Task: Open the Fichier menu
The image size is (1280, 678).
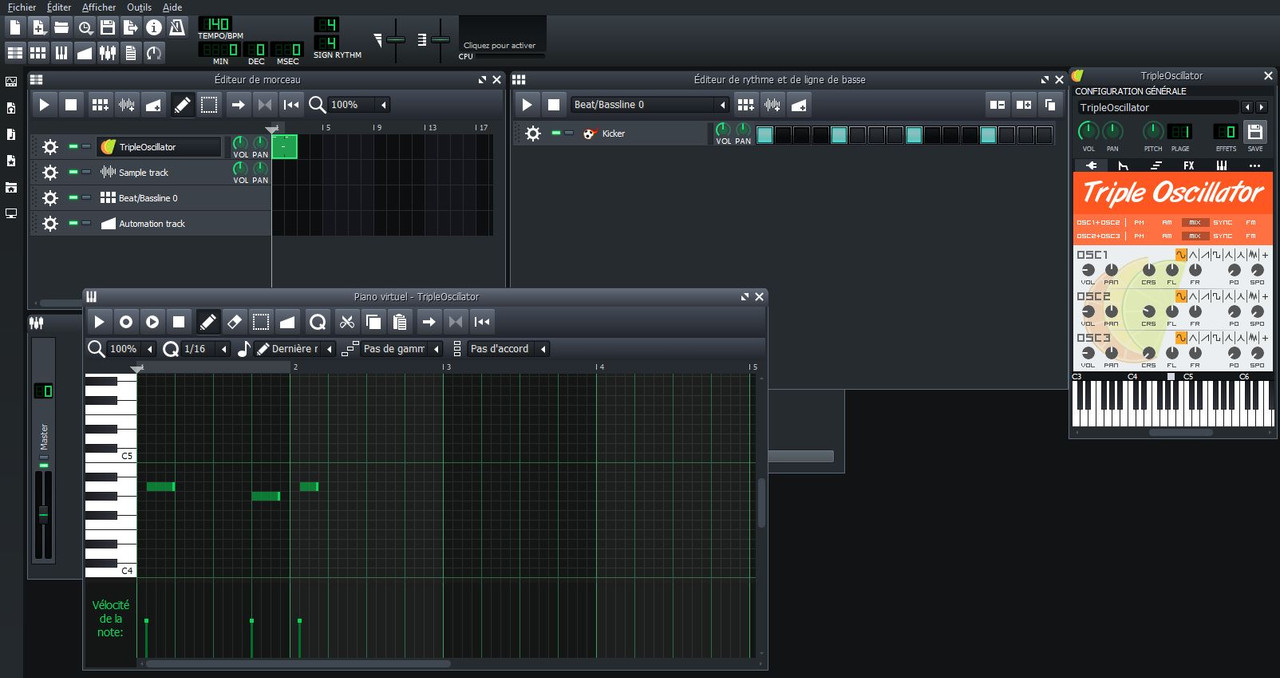Action: click(x=21, y=7)
